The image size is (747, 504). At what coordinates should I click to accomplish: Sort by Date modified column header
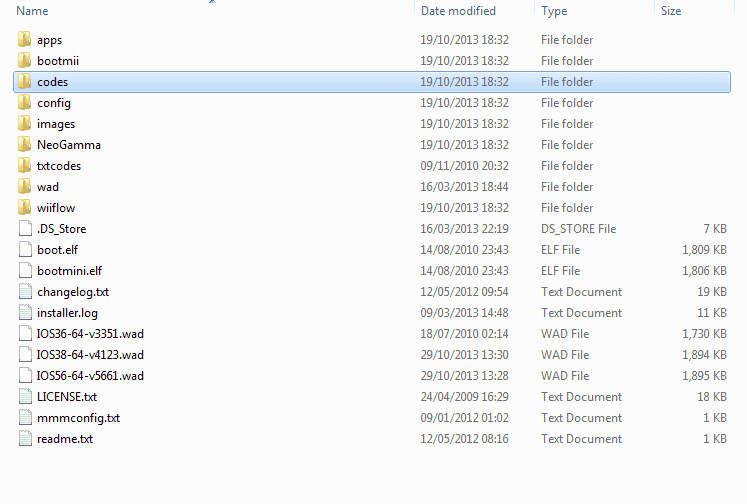(x=458, y=10)
